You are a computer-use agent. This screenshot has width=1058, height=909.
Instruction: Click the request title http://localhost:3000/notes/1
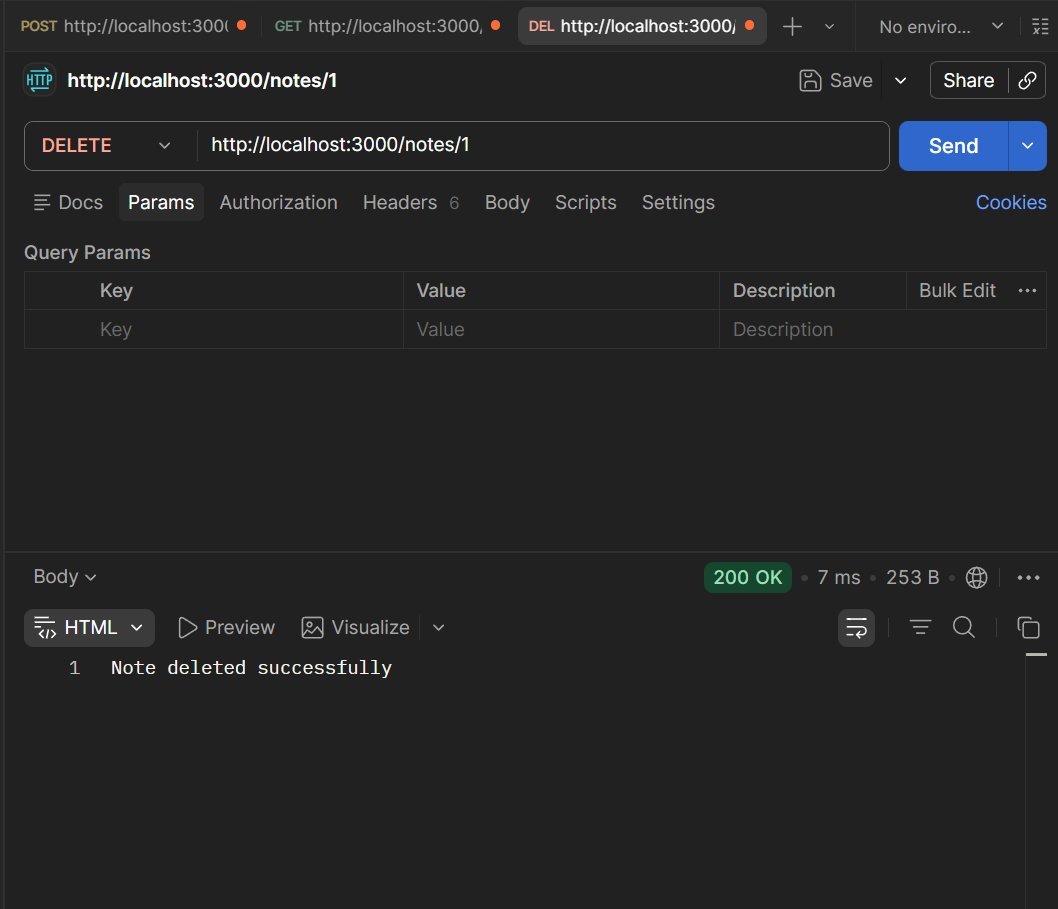point(202,80)
